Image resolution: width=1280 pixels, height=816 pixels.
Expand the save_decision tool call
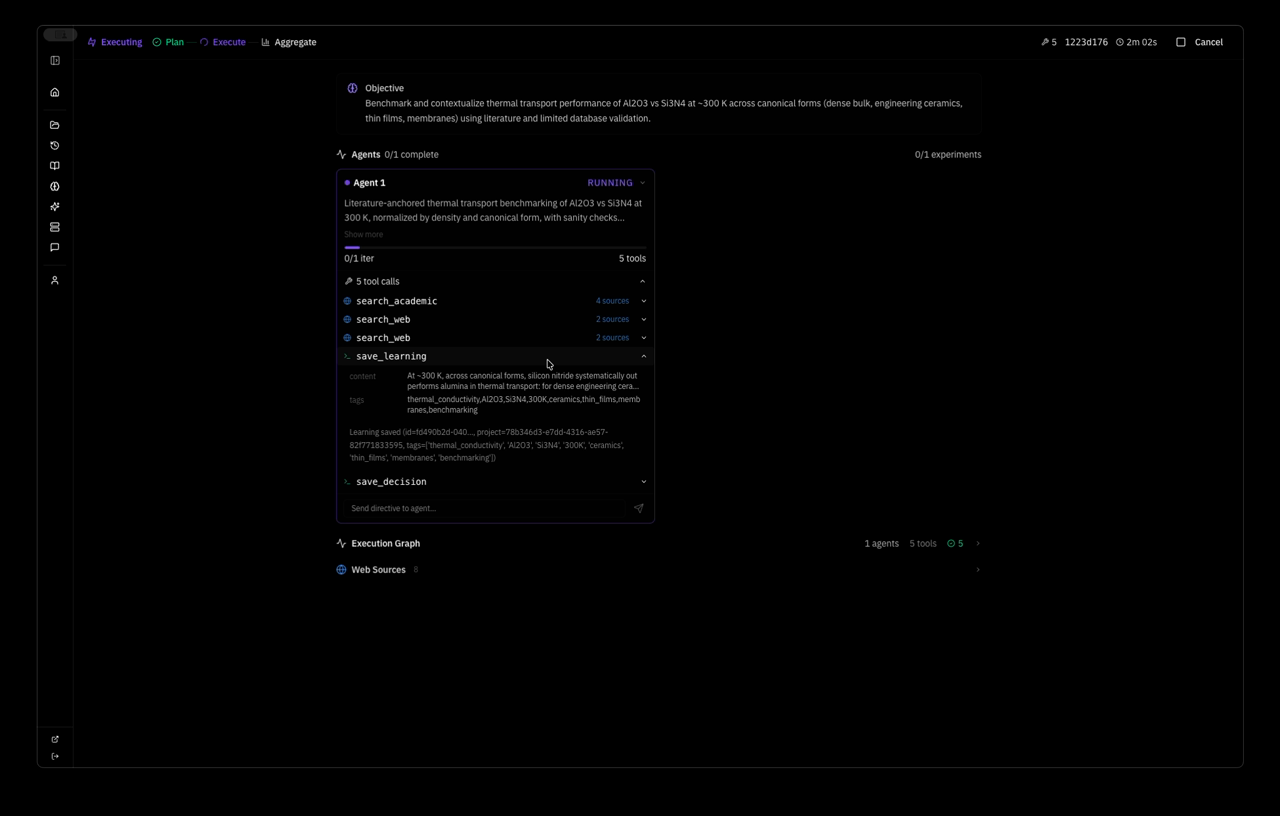point(643,482)
